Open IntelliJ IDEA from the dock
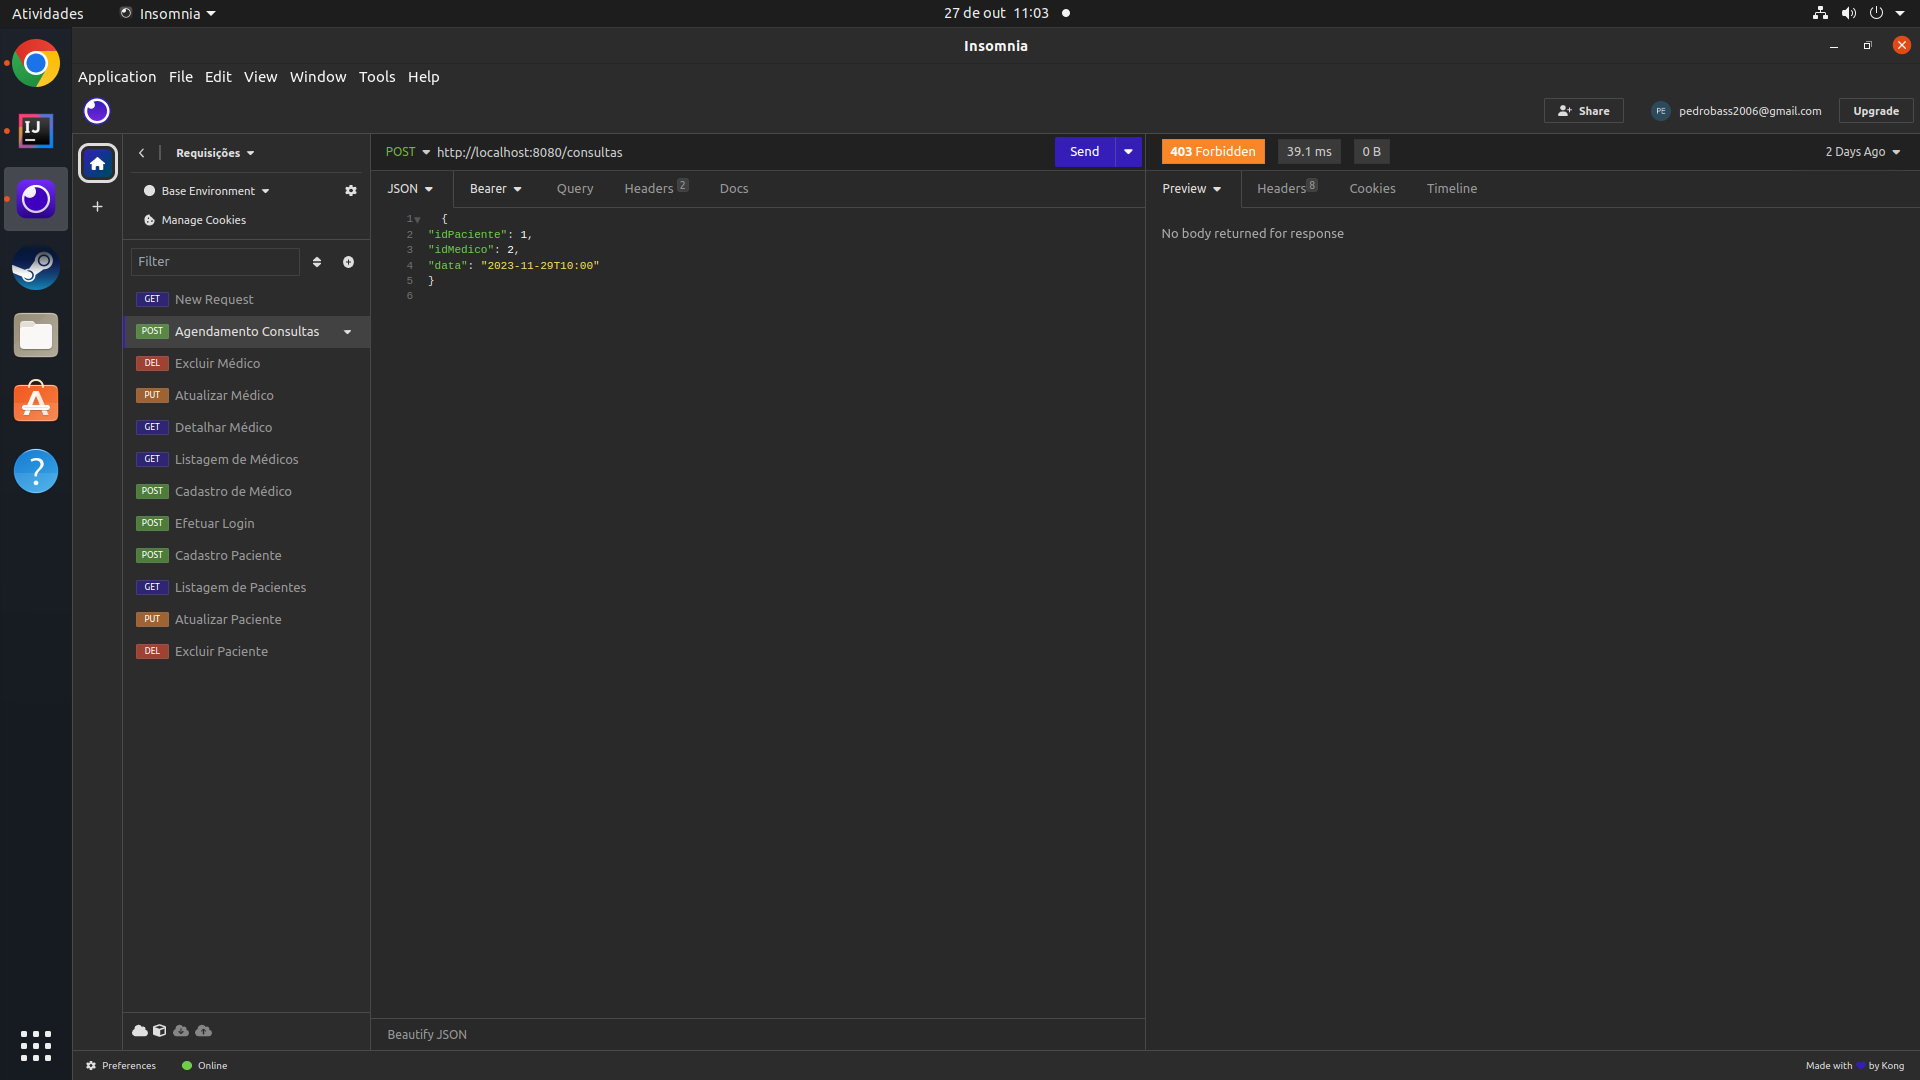 [x=36, y=131]
